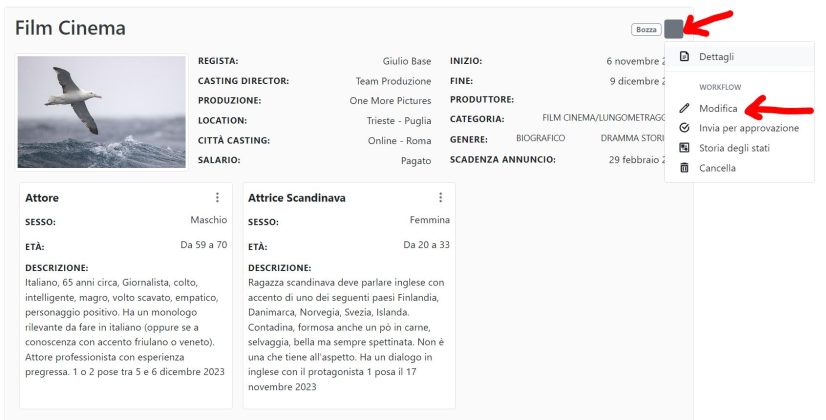Click the BIOGRAFICO genre tag

click(541, 139)
